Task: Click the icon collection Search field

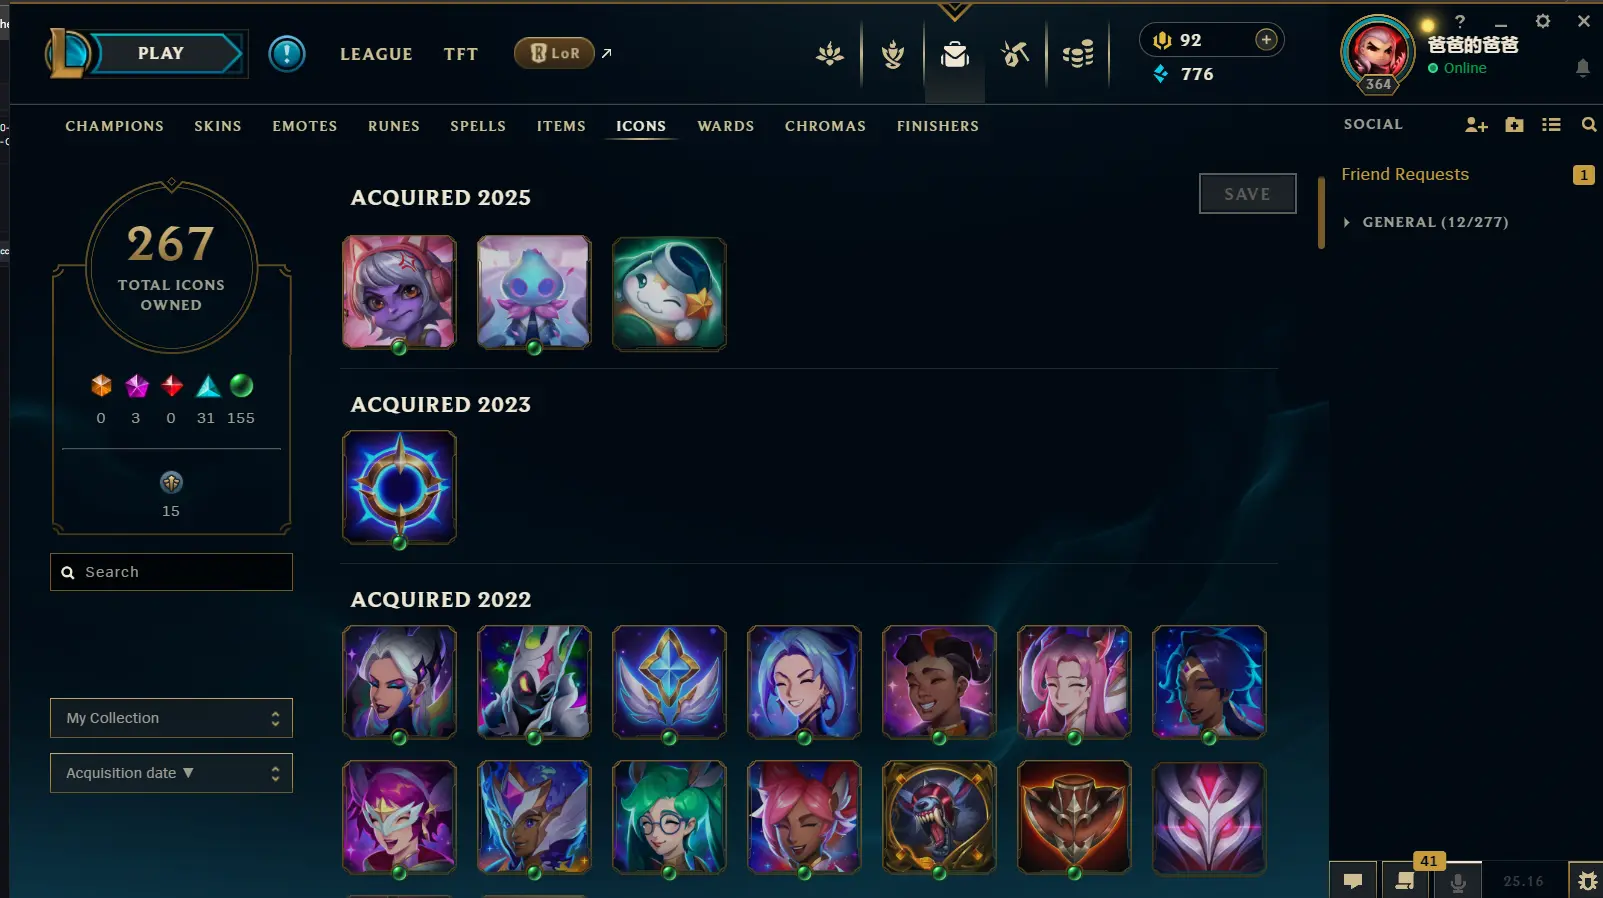Action: pyautogui.click(x=171, y=572)
